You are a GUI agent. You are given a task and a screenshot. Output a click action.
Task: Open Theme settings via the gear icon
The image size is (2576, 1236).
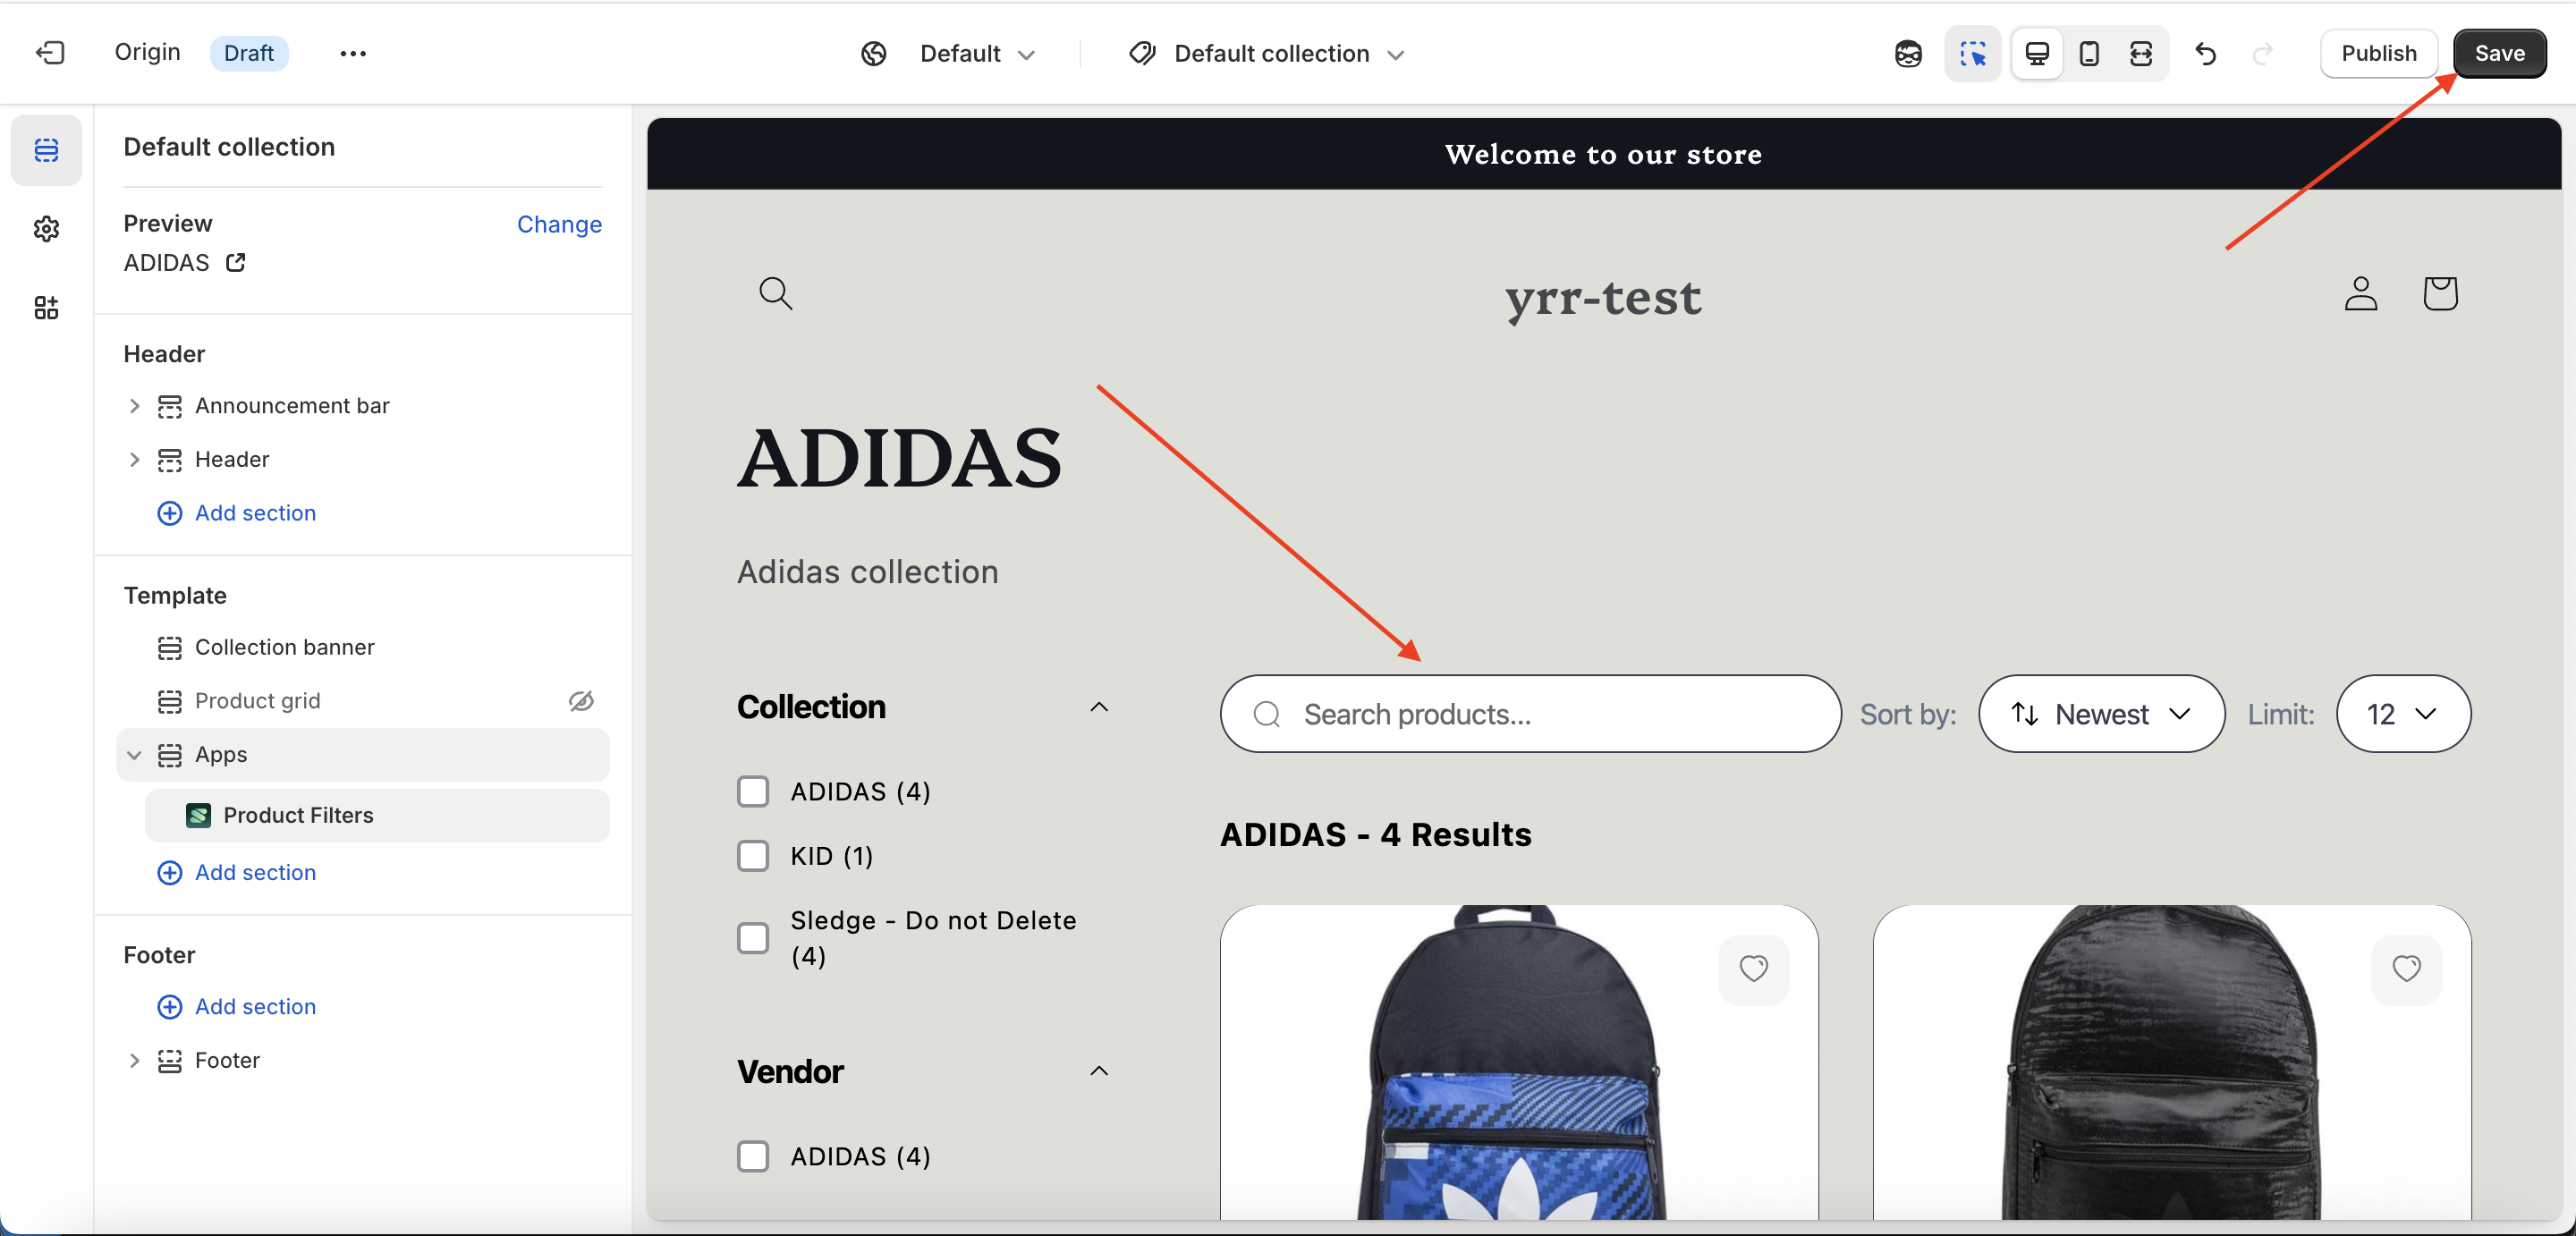[x=46, y=229]
